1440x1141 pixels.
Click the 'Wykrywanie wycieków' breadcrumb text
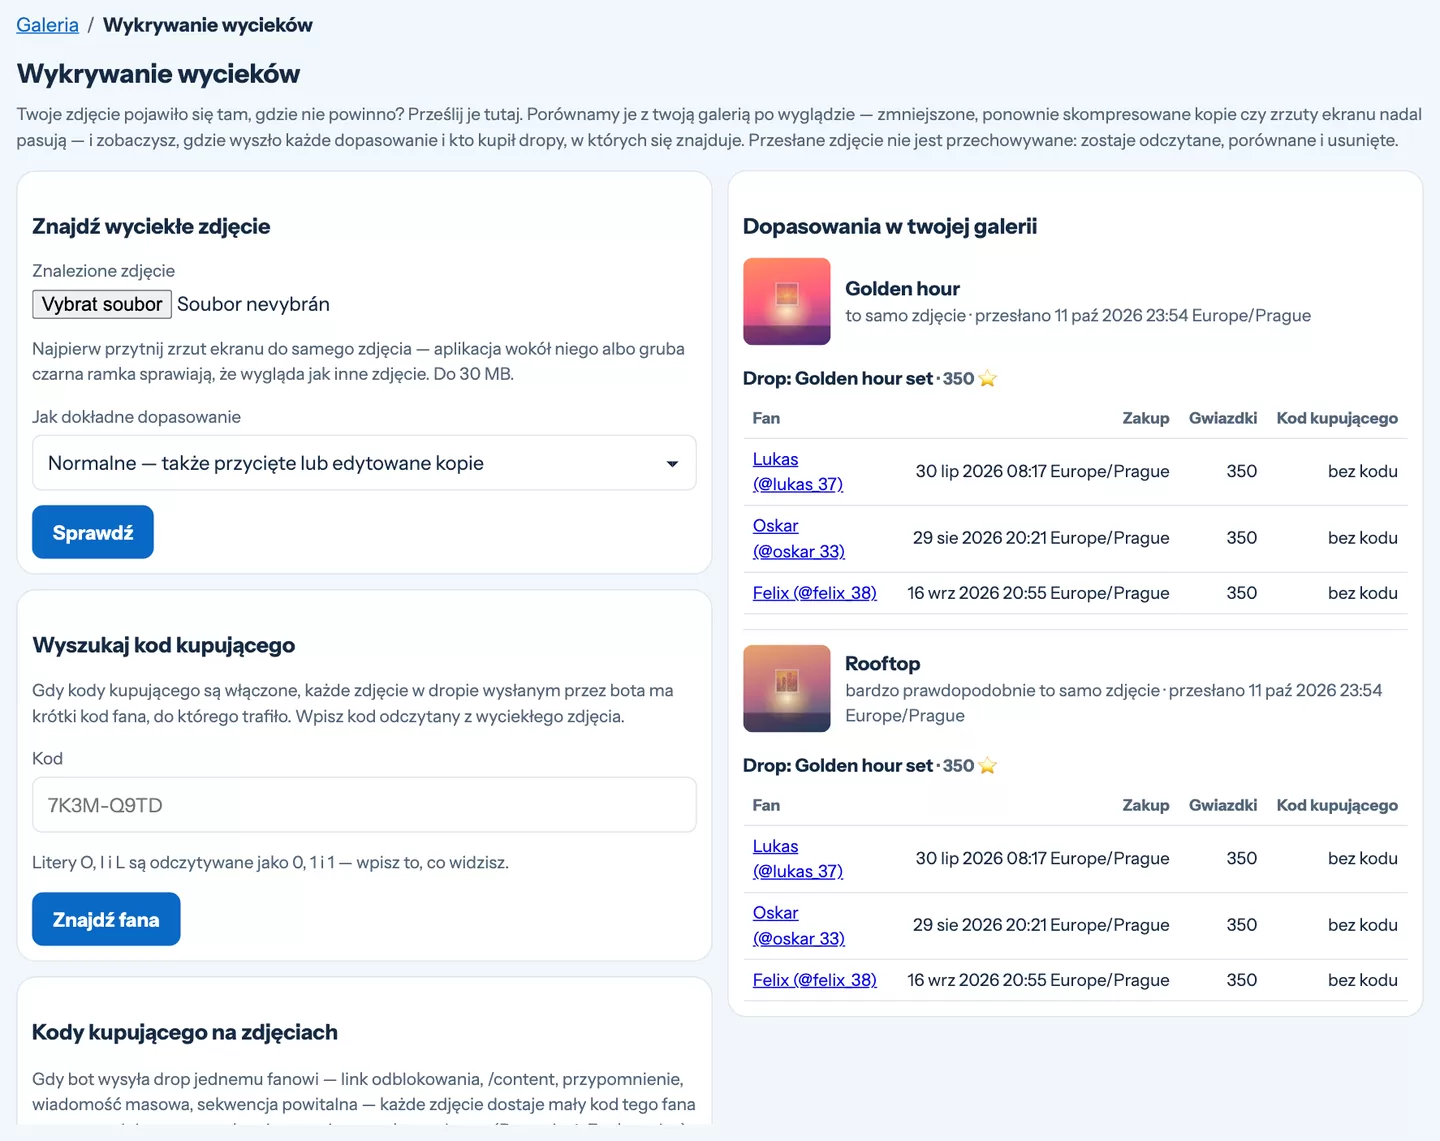click(208, 25)
